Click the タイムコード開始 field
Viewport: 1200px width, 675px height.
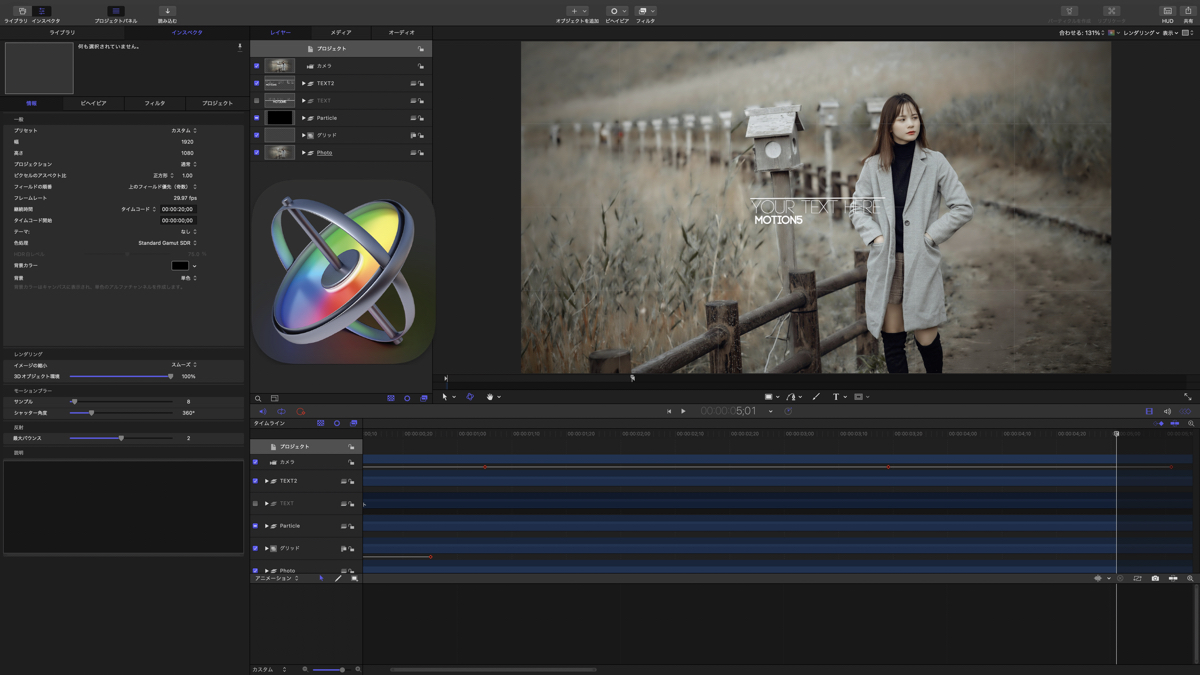pyautogui.click(x=178, y=220)
